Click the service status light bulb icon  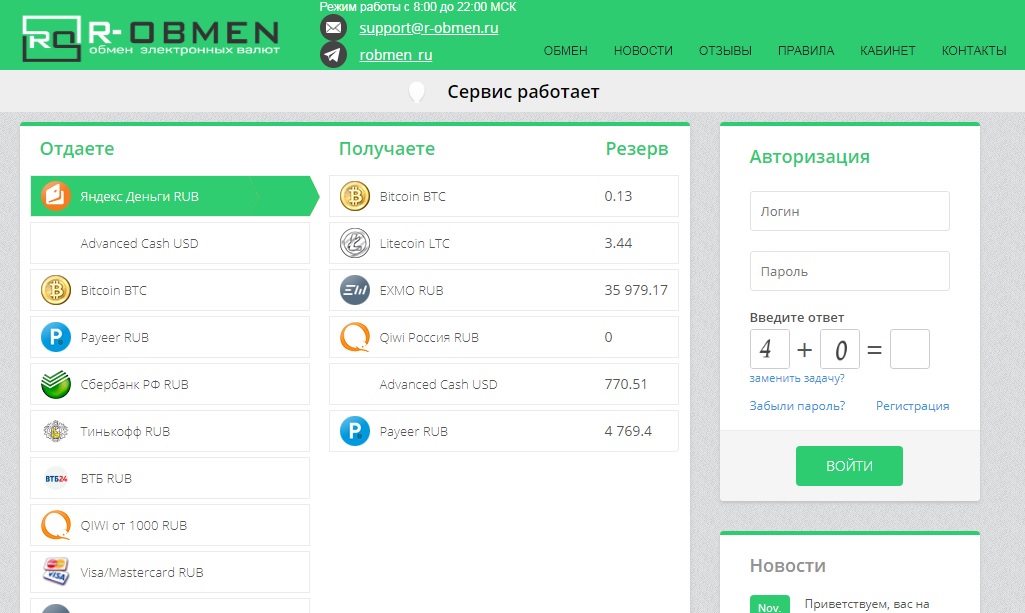tap(416, 92)
